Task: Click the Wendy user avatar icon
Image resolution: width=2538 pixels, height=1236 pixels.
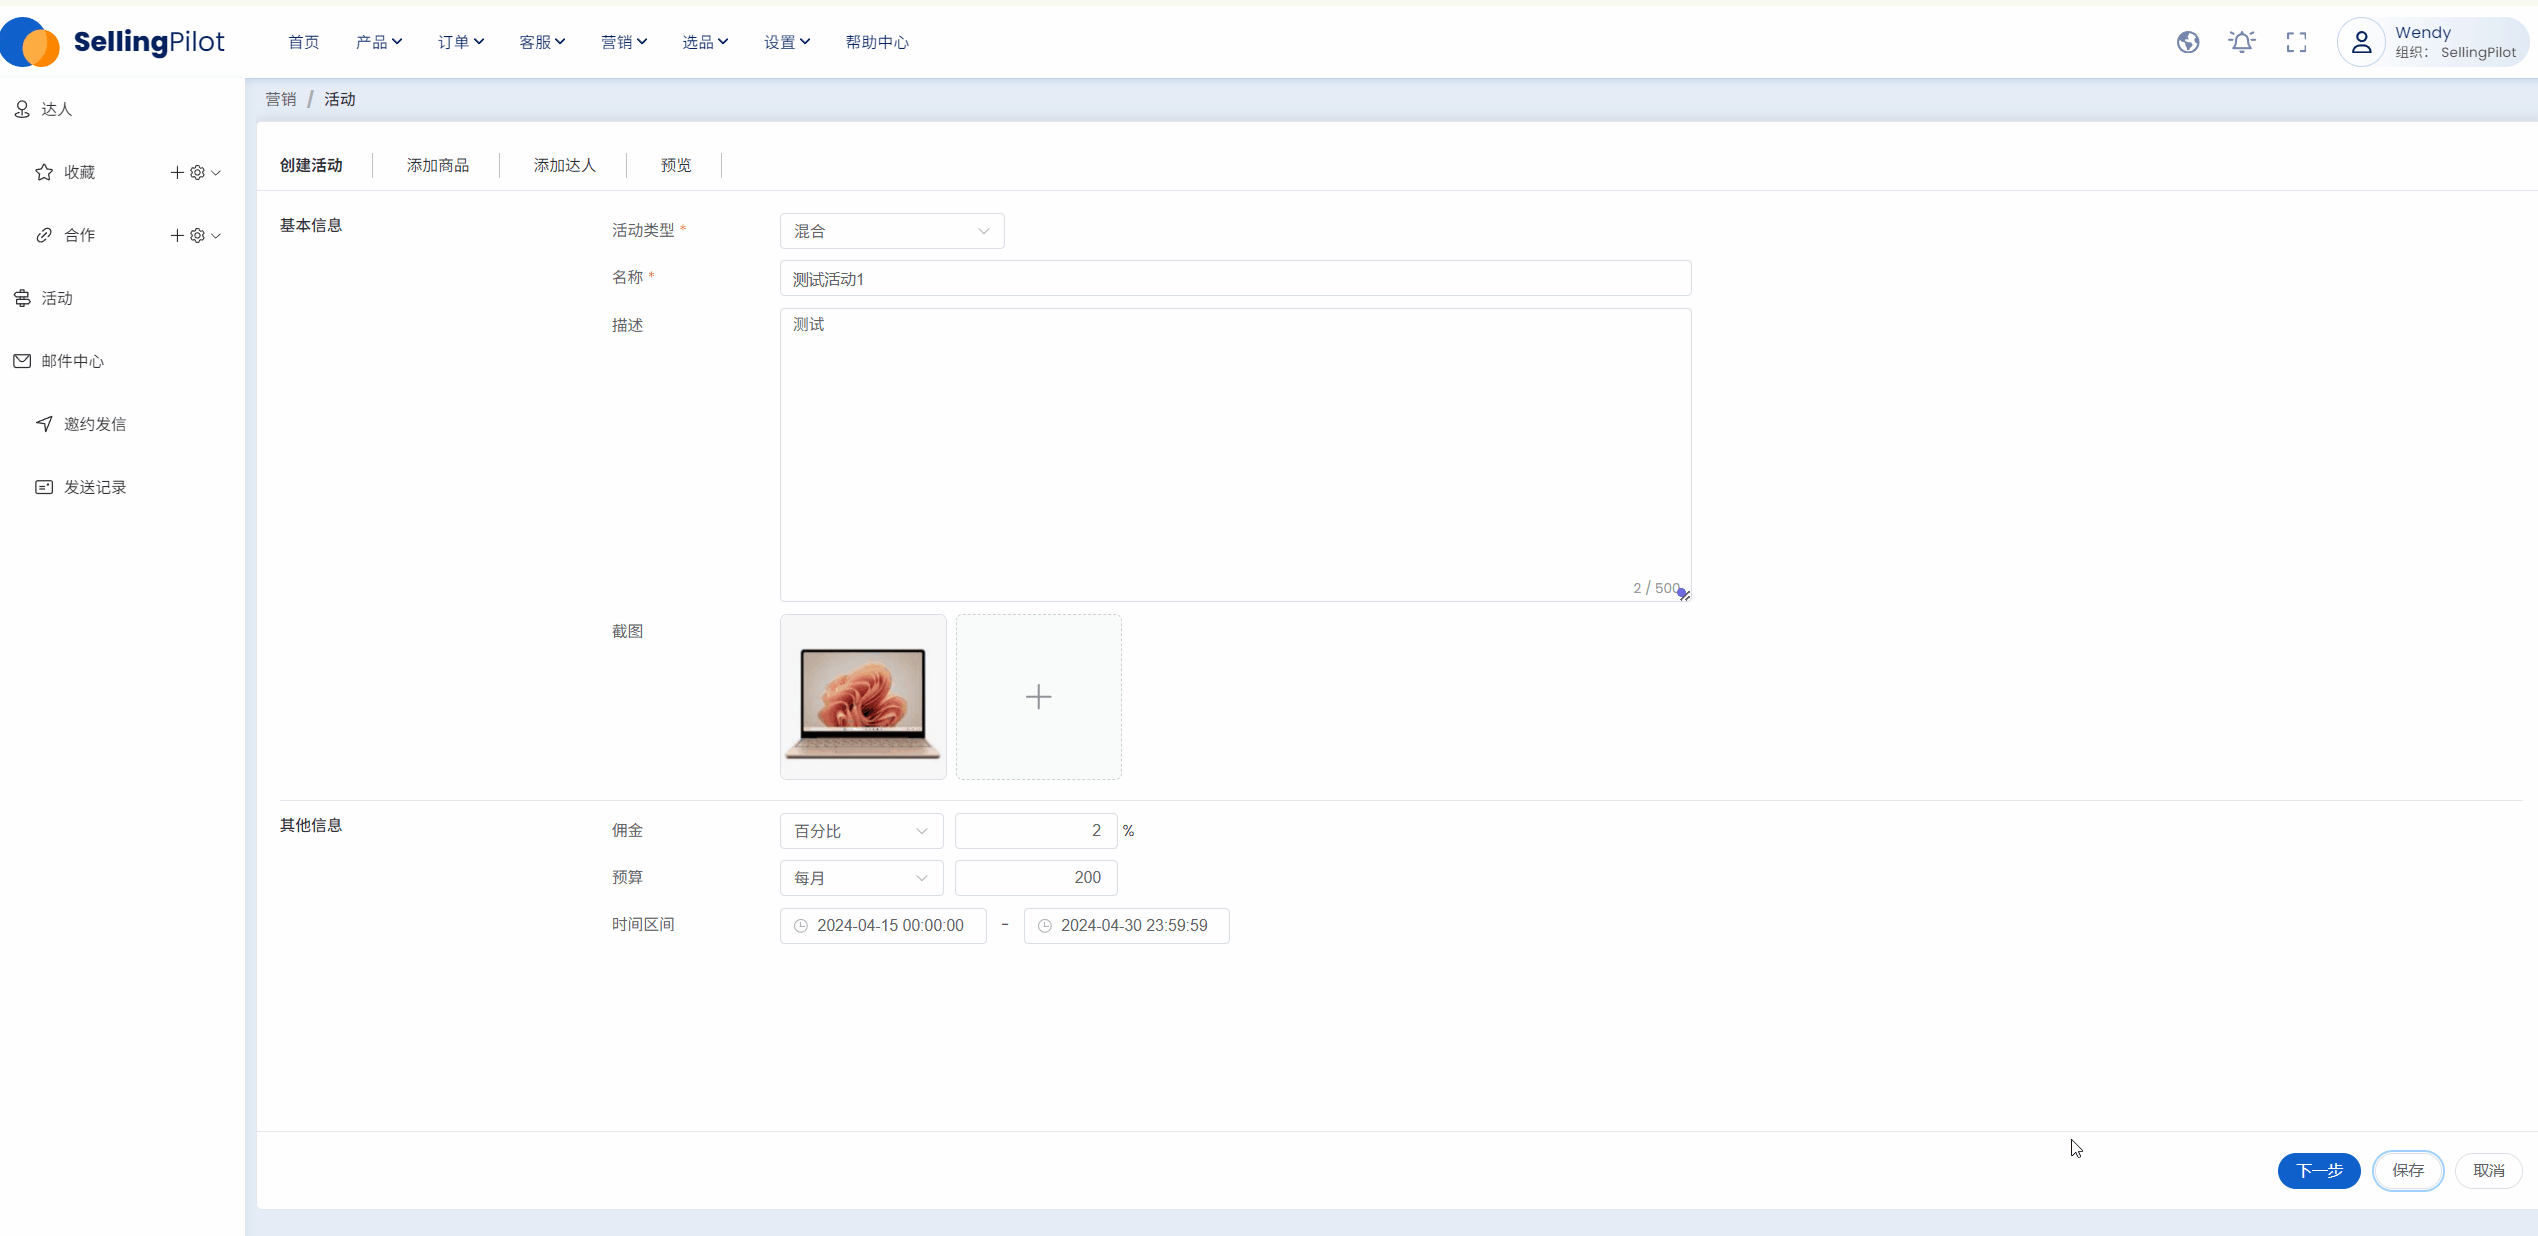Action: pos(2361,42)
